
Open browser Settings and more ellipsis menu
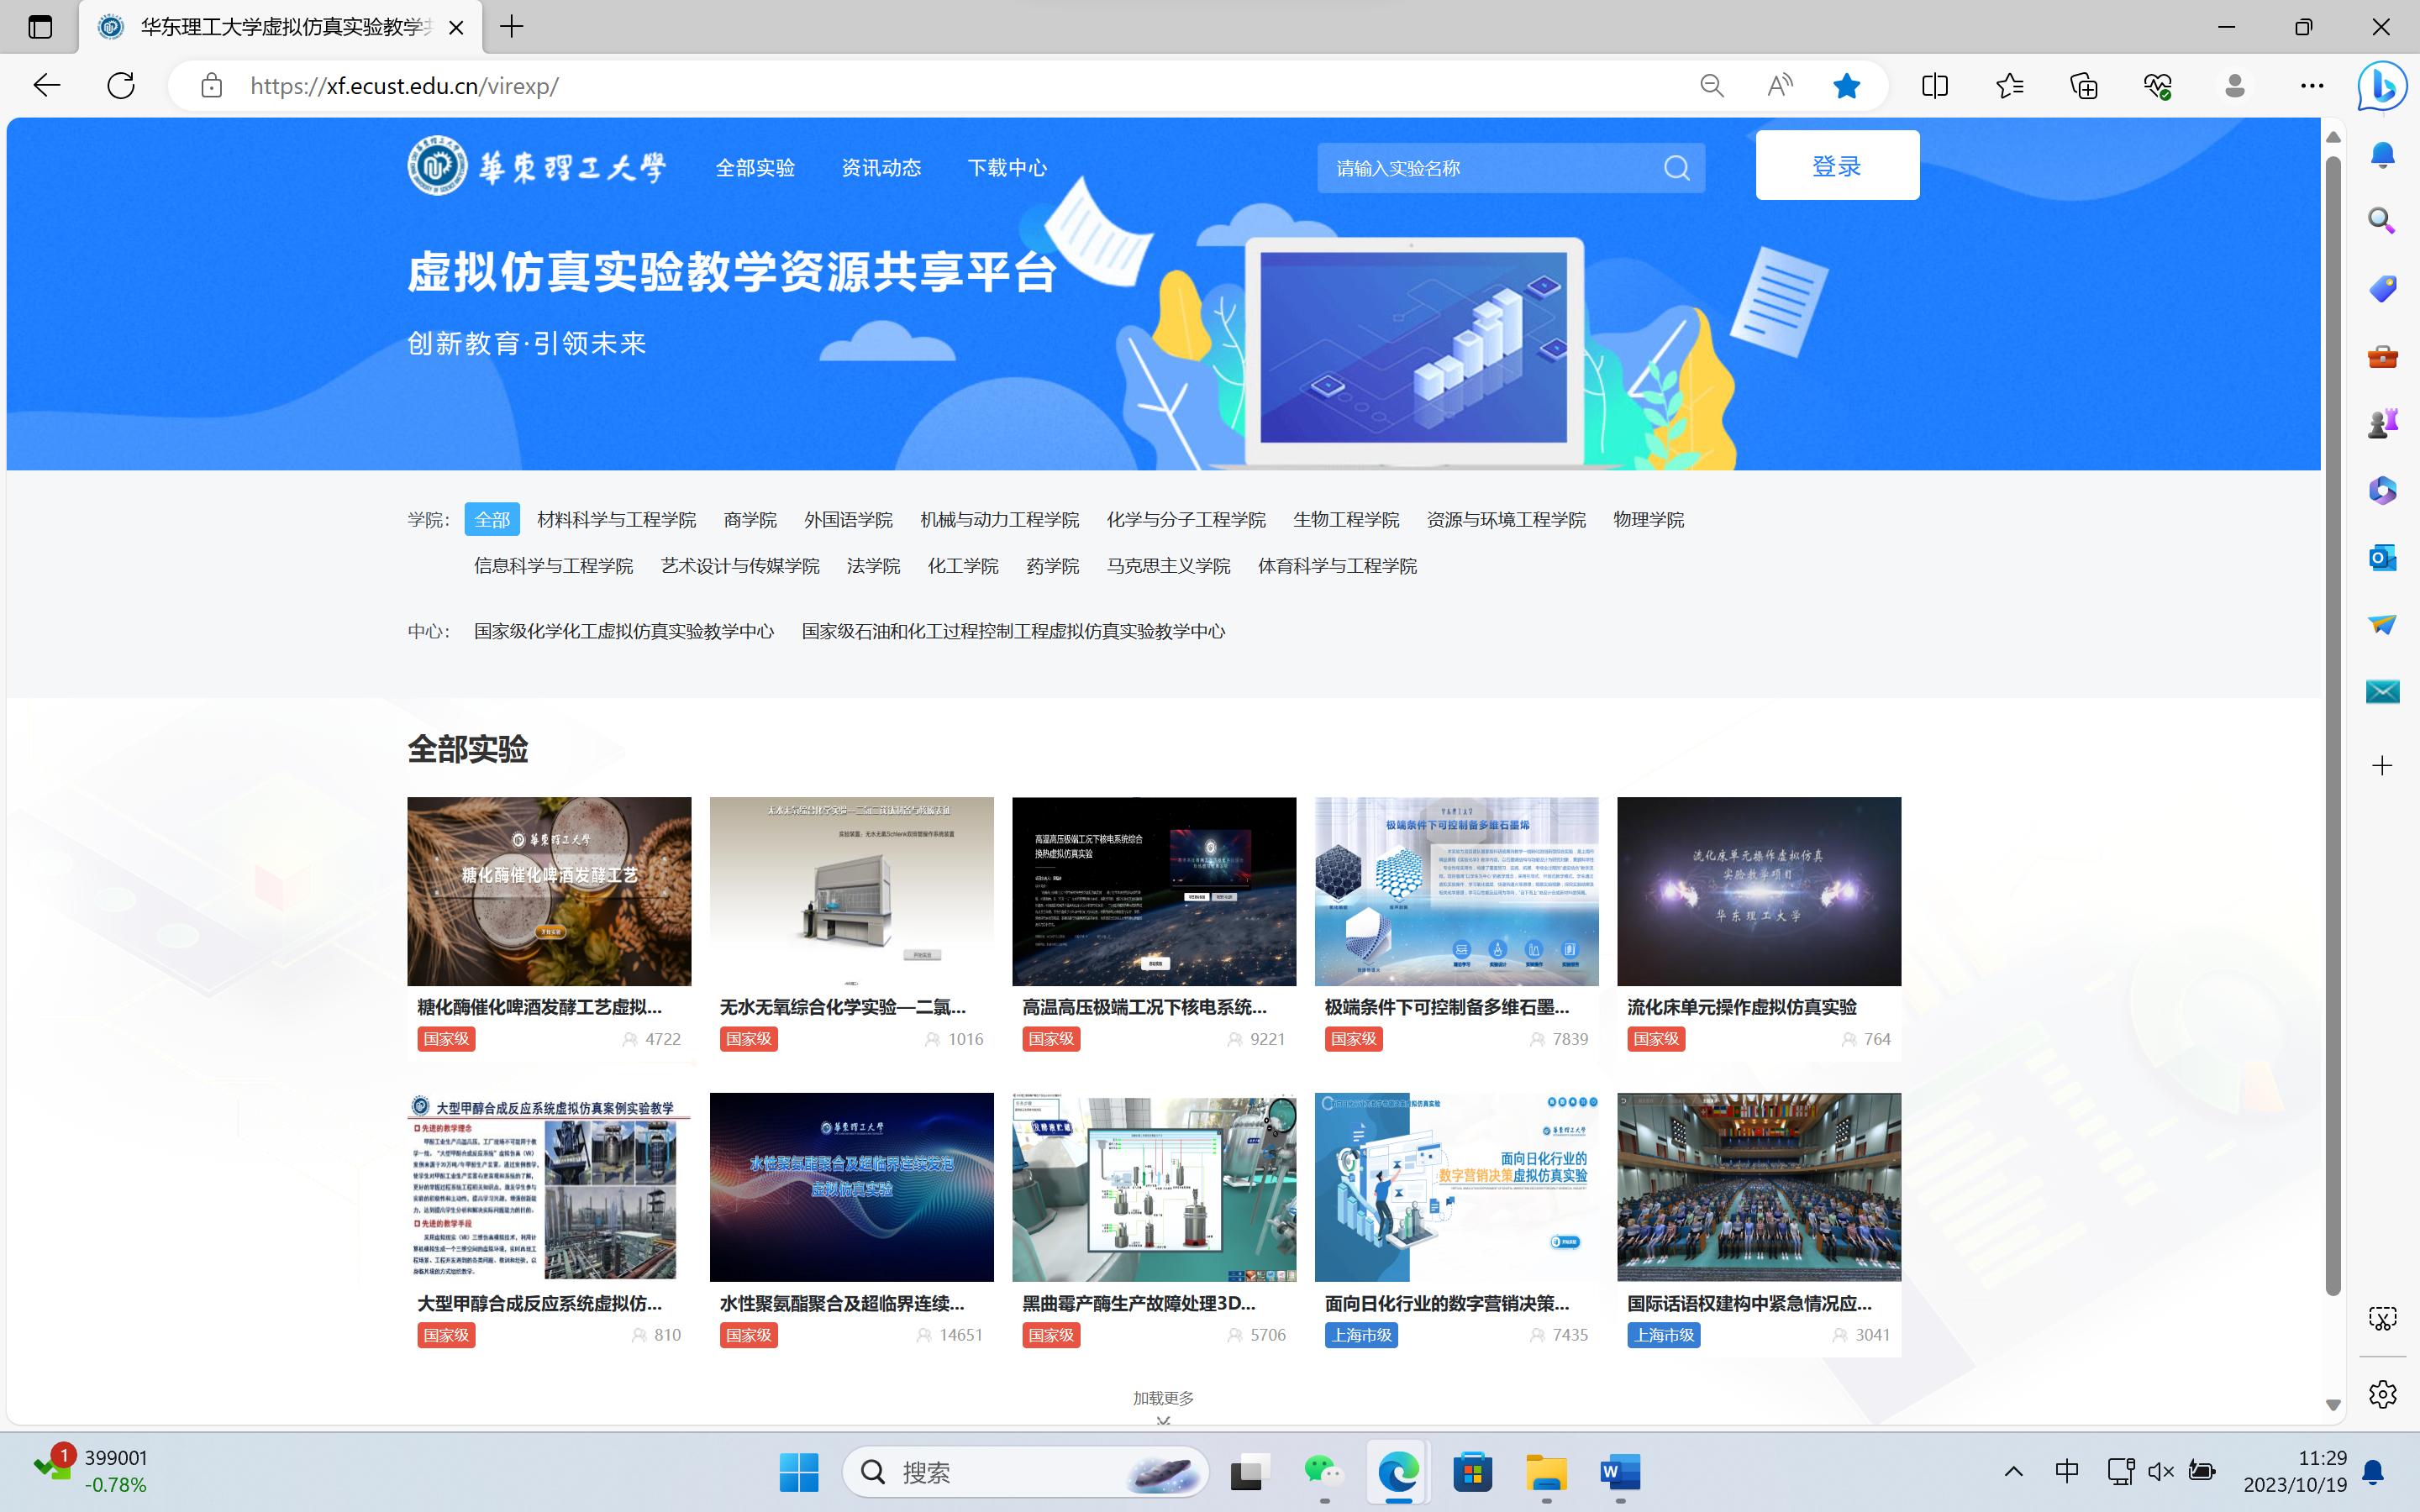2312,86
